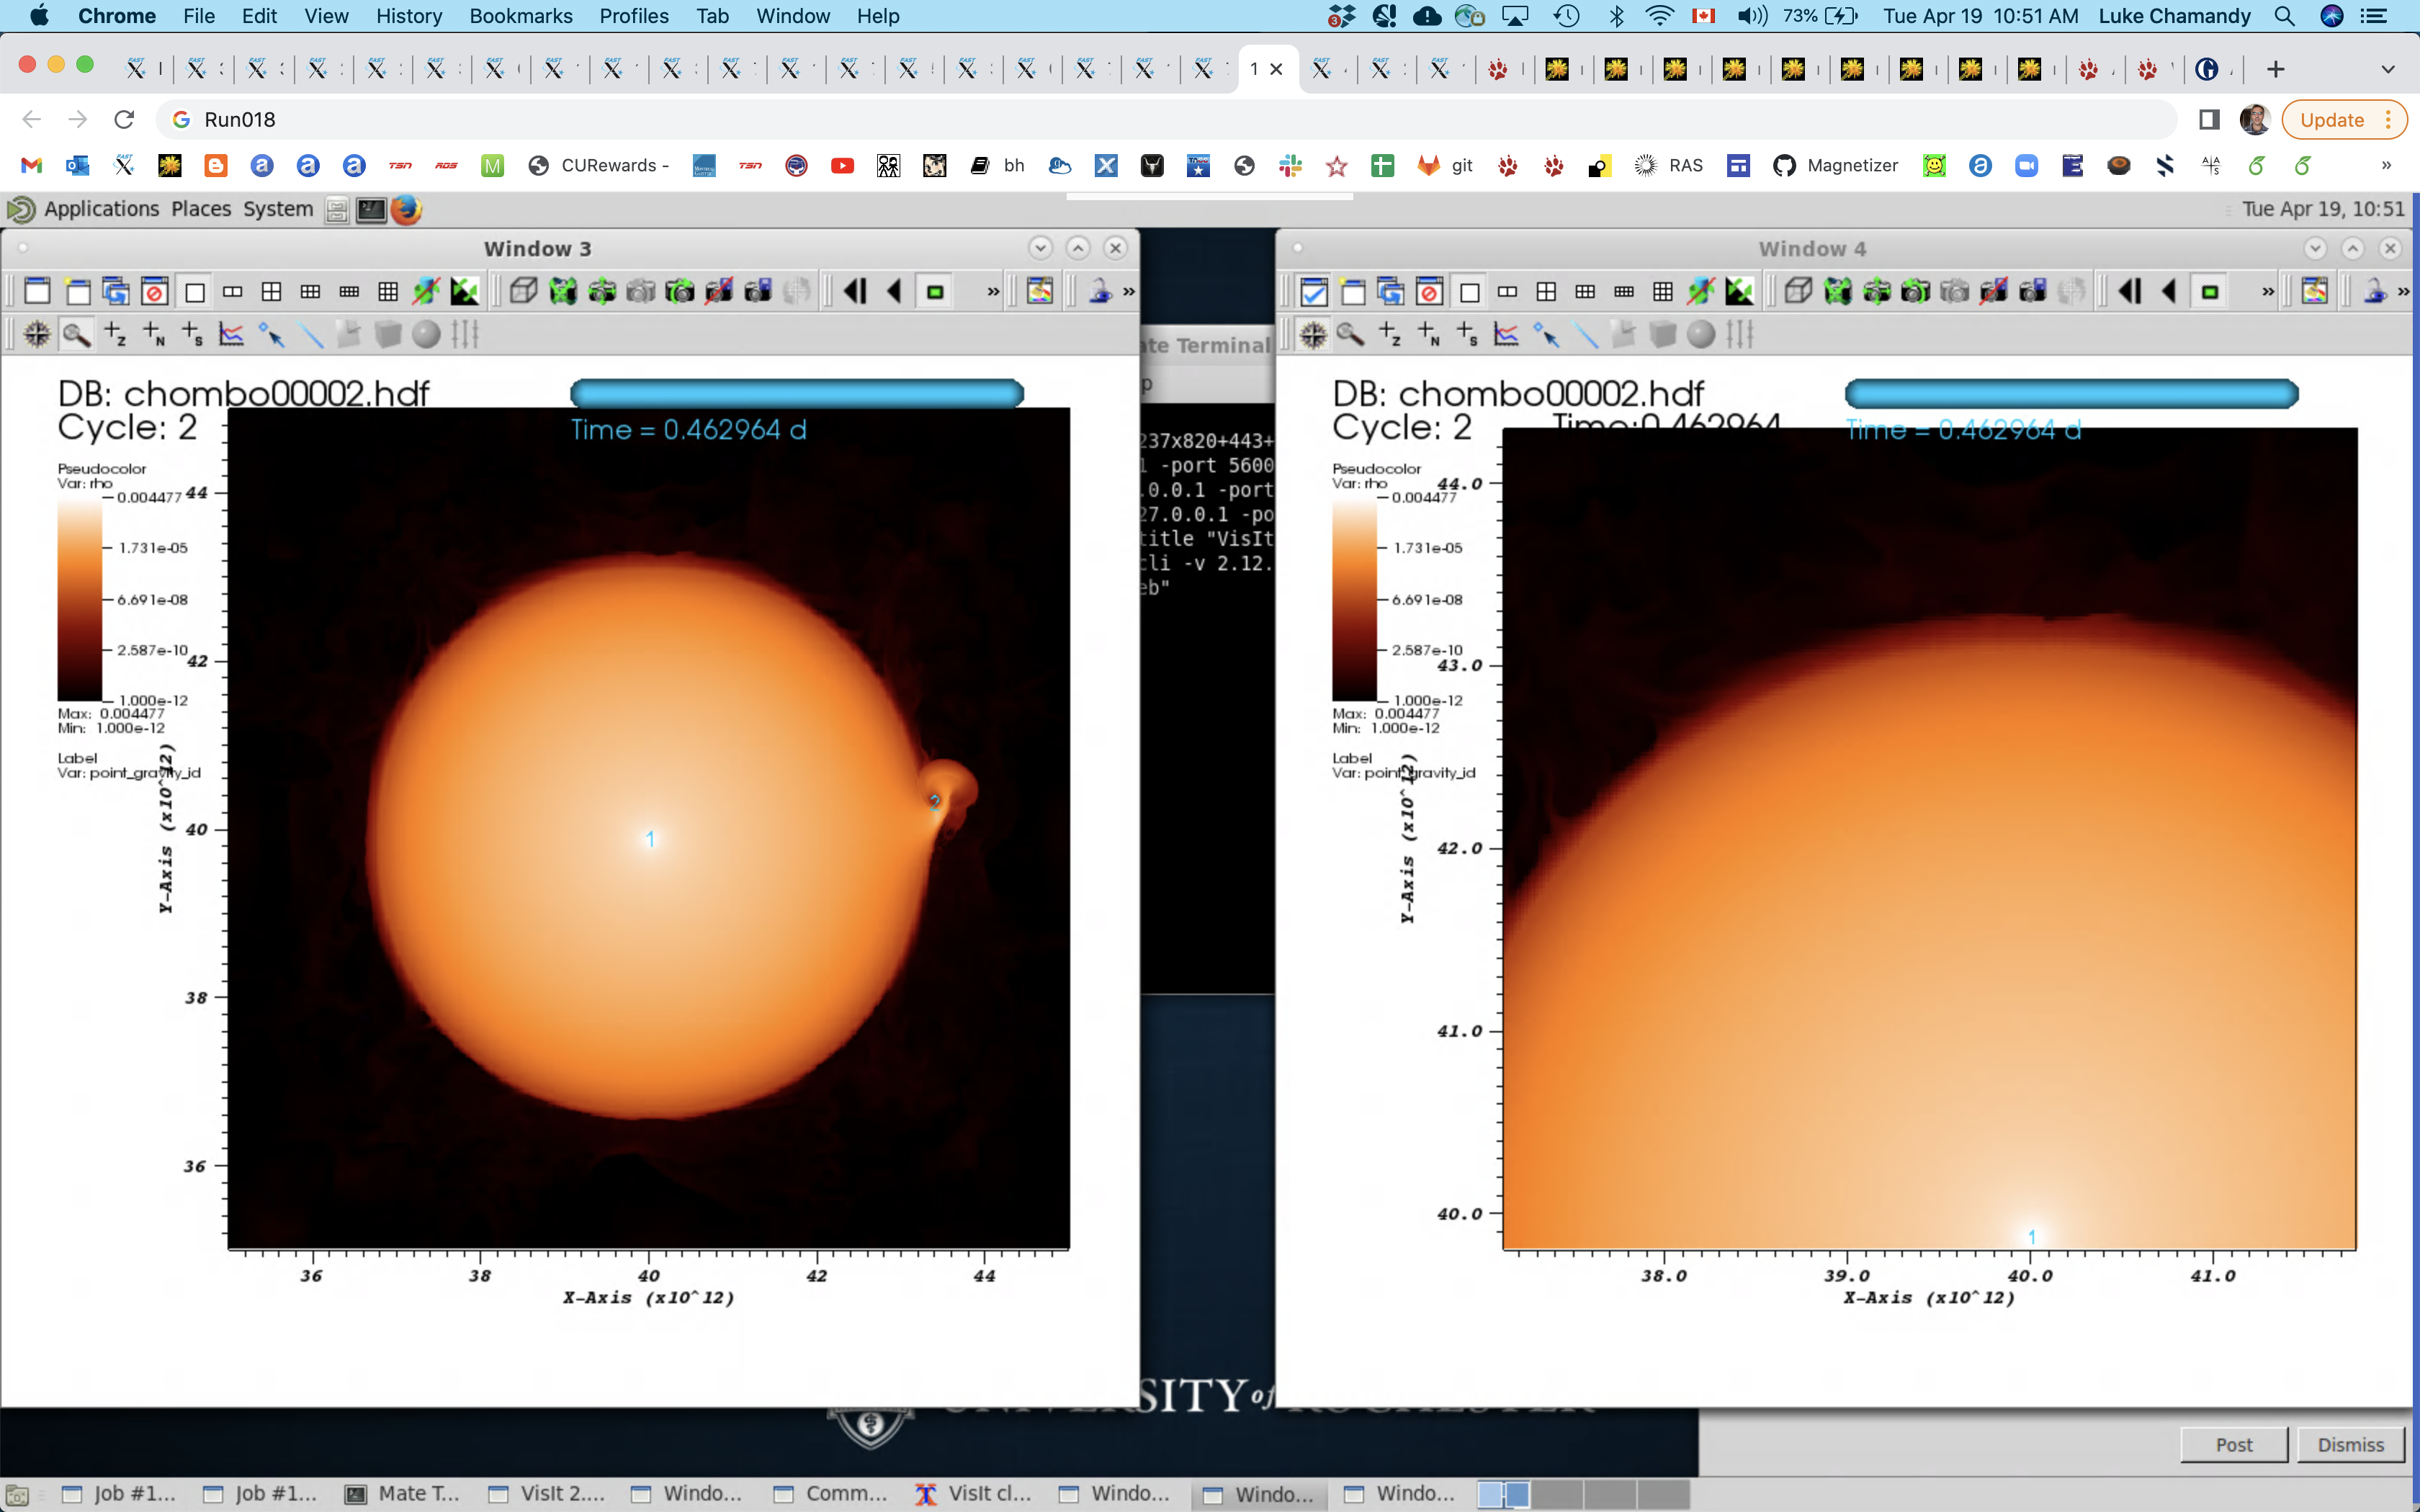Open Chrome Bookmarks menu
The width and height of the screenshot is (2420, 1512).
coord(521,16)
